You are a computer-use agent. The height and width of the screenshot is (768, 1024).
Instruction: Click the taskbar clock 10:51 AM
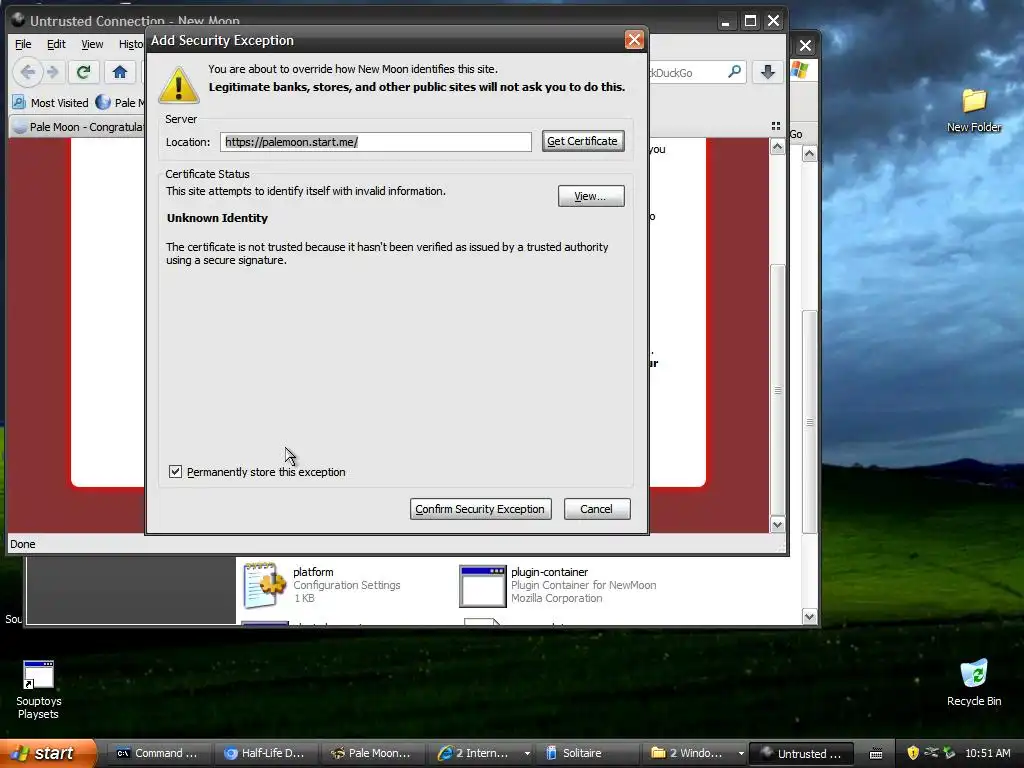click(987, 753)
